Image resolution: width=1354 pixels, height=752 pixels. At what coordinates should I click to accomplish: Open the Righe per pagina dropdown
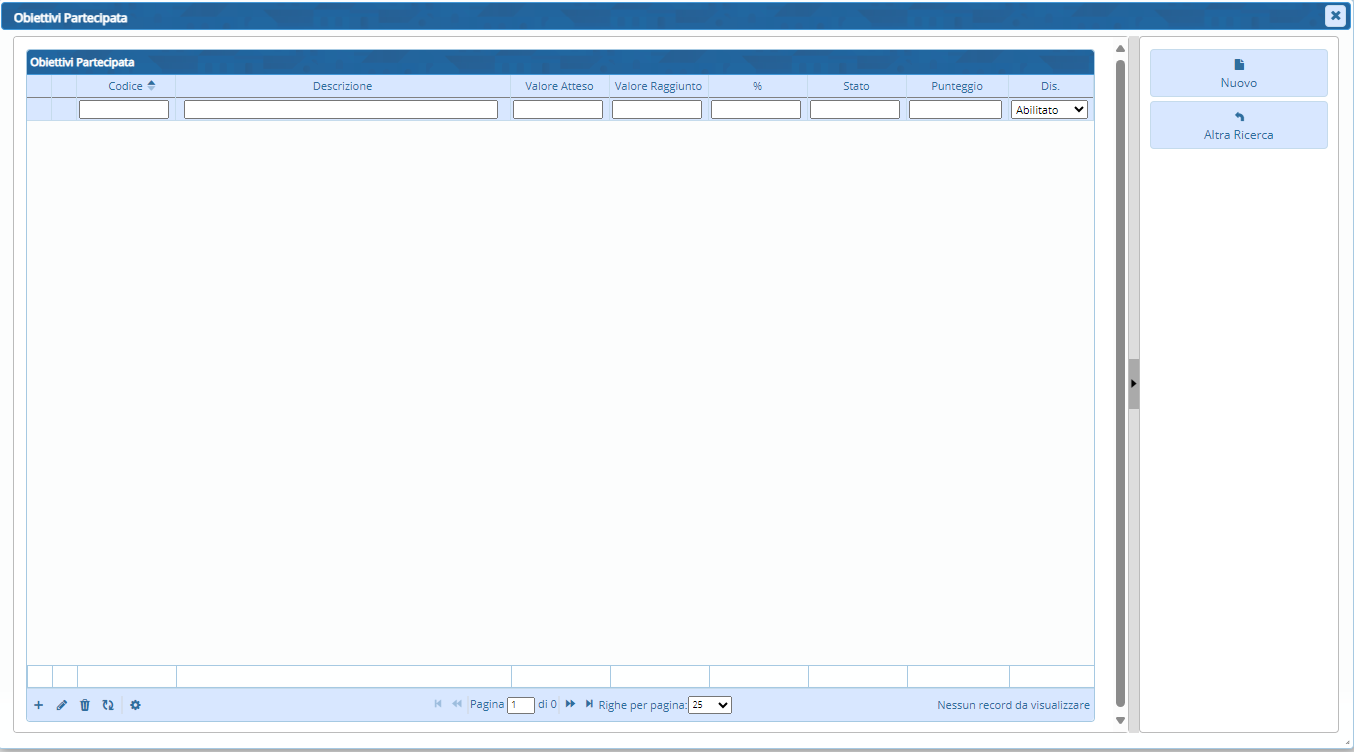pos(710,705)
